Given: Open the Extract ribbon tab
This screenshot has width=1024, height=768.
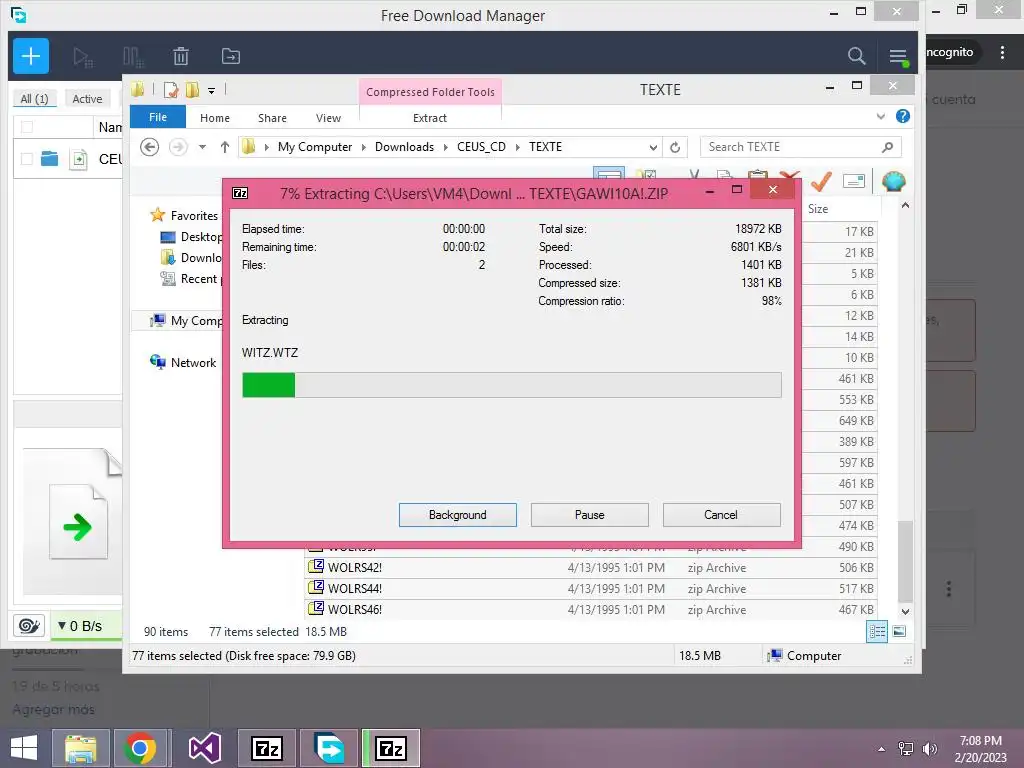Looking at the screenshot, I should click(430, 118).
